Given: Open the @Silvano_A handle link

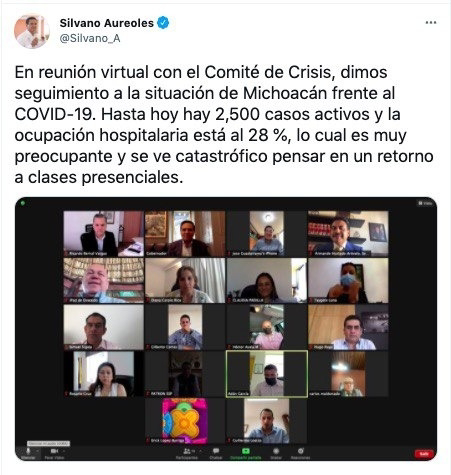Looking at the screenshot, I should point(90,38).
